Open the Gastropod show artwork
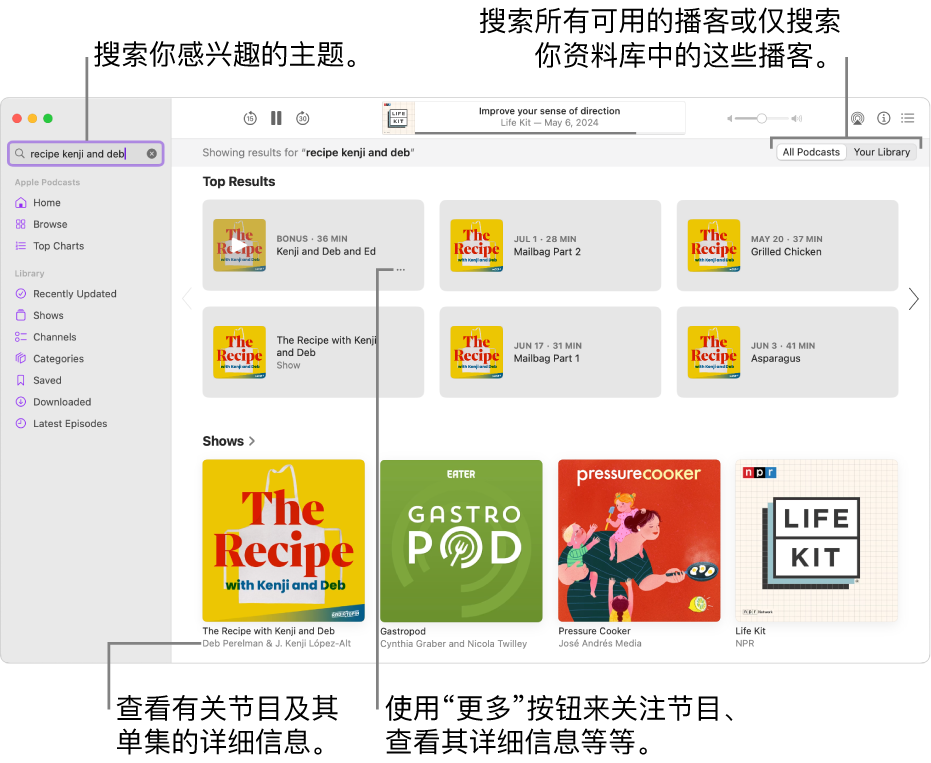The image size is (931, 763). (x=461, y=541)
